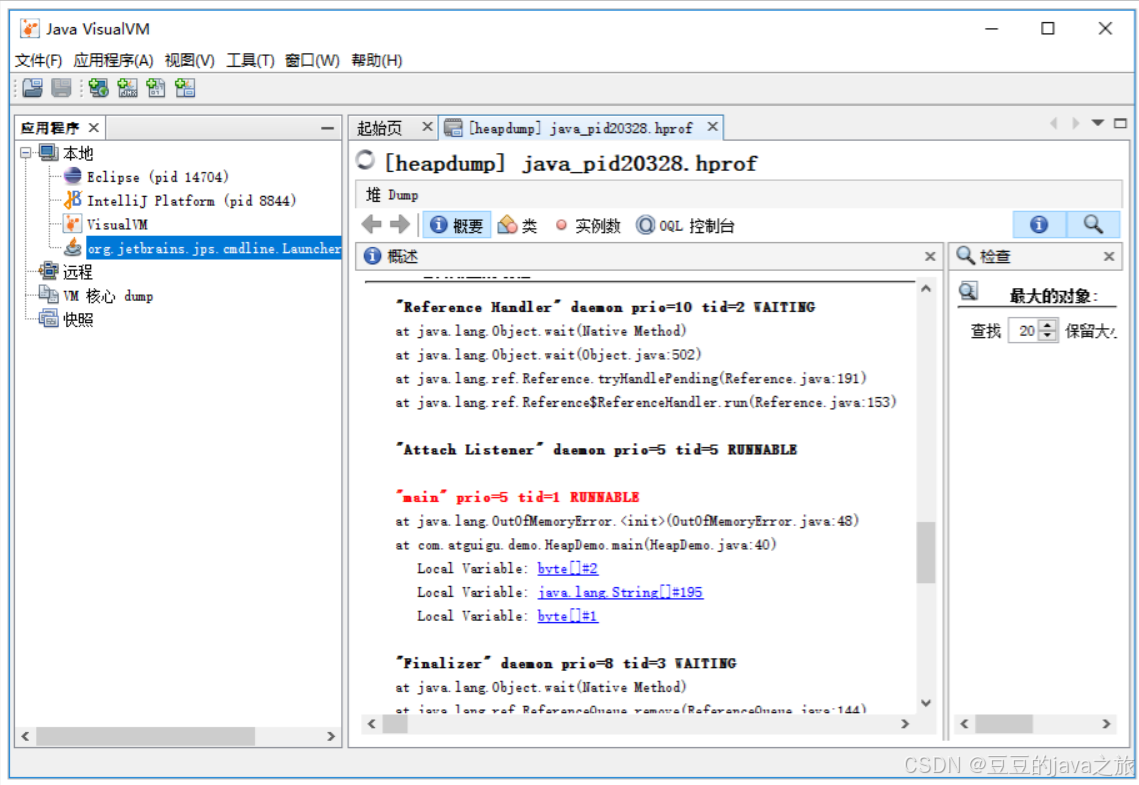Click the "Finalizer" daemon thread line

[x=566, y=663]
